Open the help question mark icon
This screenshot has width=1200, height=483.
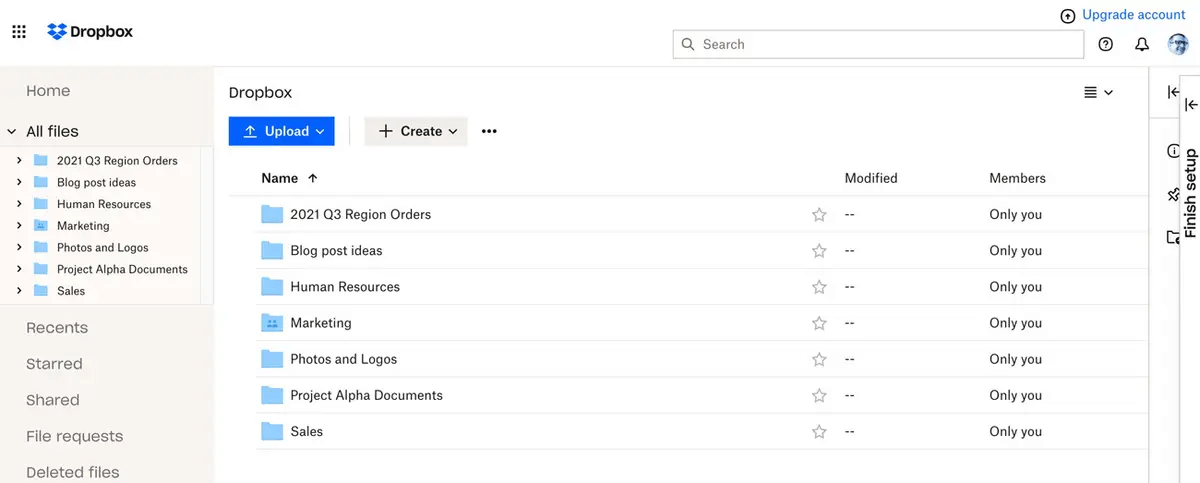(x=1105, y=44)
